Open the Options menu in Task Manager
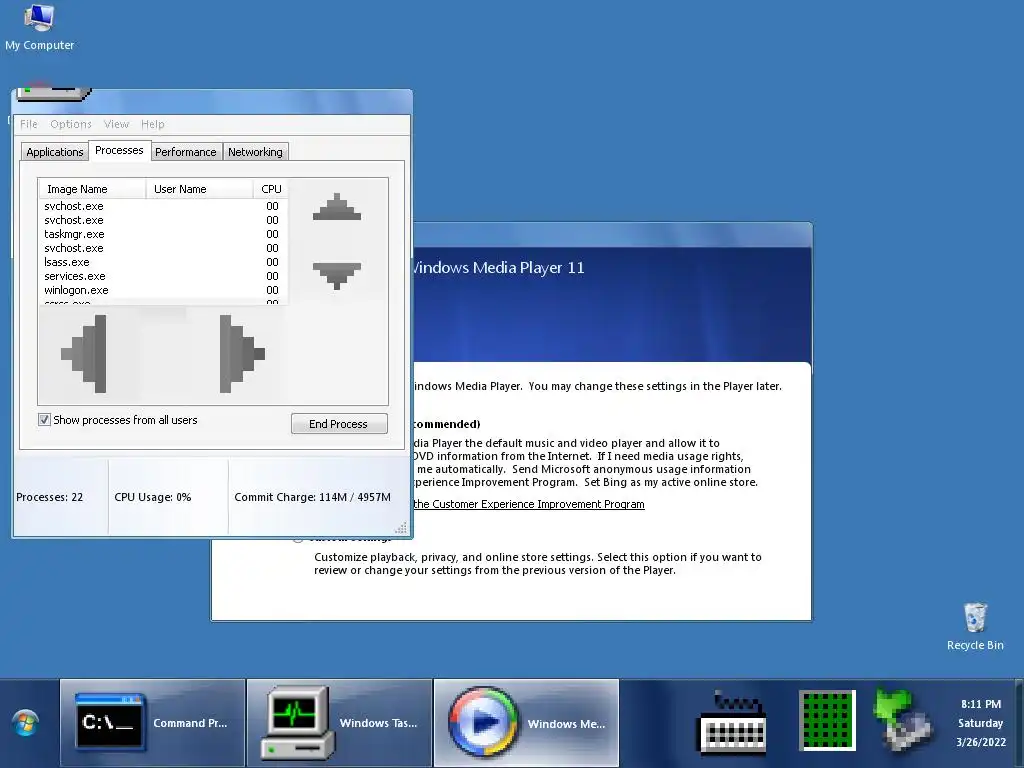Viewport: 1024px width, 768px height. tap(71, 124)
